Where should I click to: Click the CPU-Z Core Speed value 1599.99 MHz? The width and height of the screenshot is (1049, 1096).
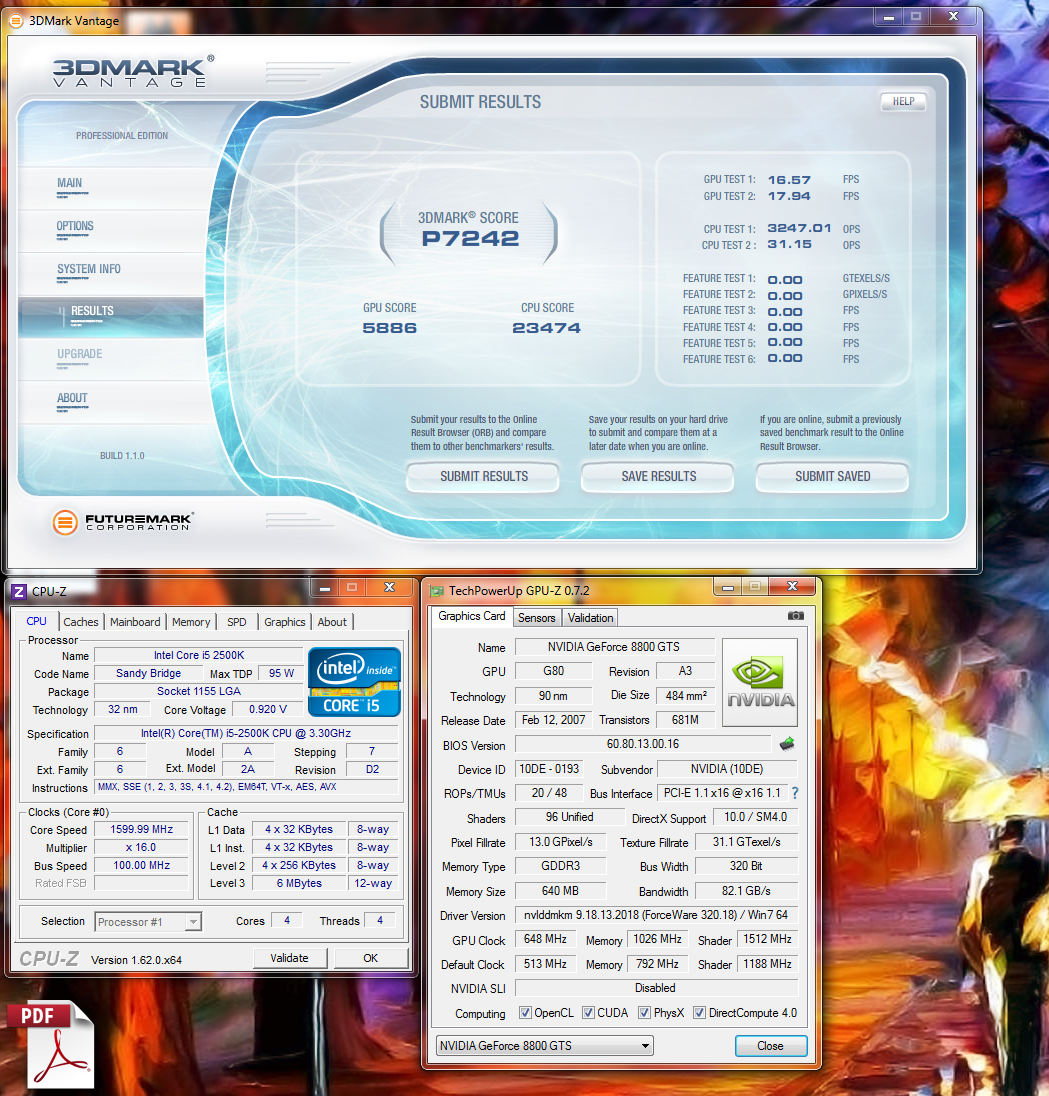click(142, 830)
